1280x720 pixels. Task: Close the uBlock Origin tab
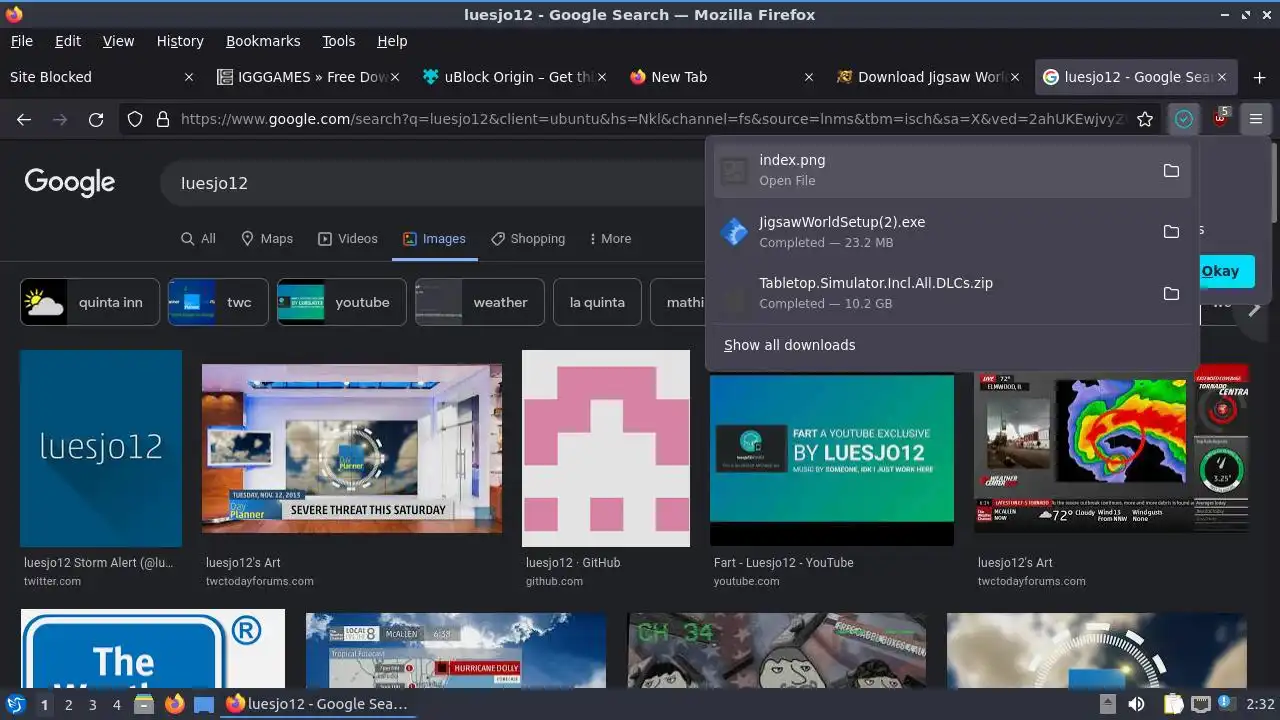(602, 77)
